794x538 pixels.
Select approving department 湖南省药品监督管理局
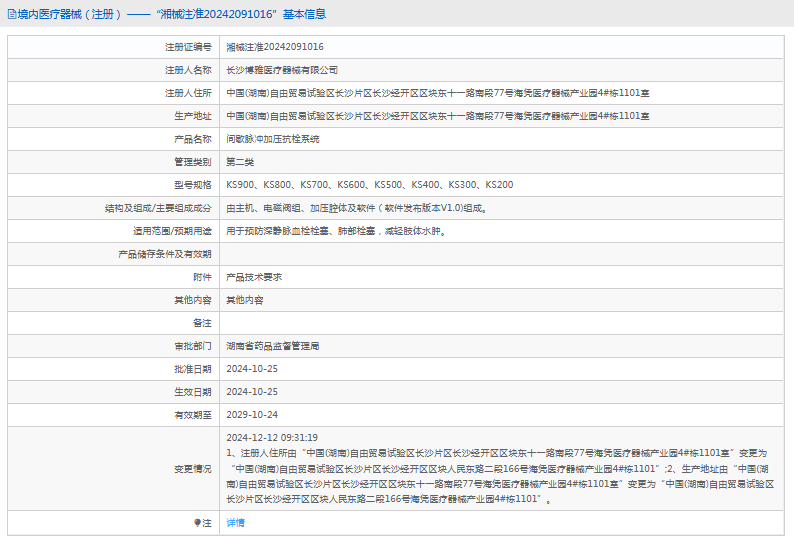click(x=273, y=346)
